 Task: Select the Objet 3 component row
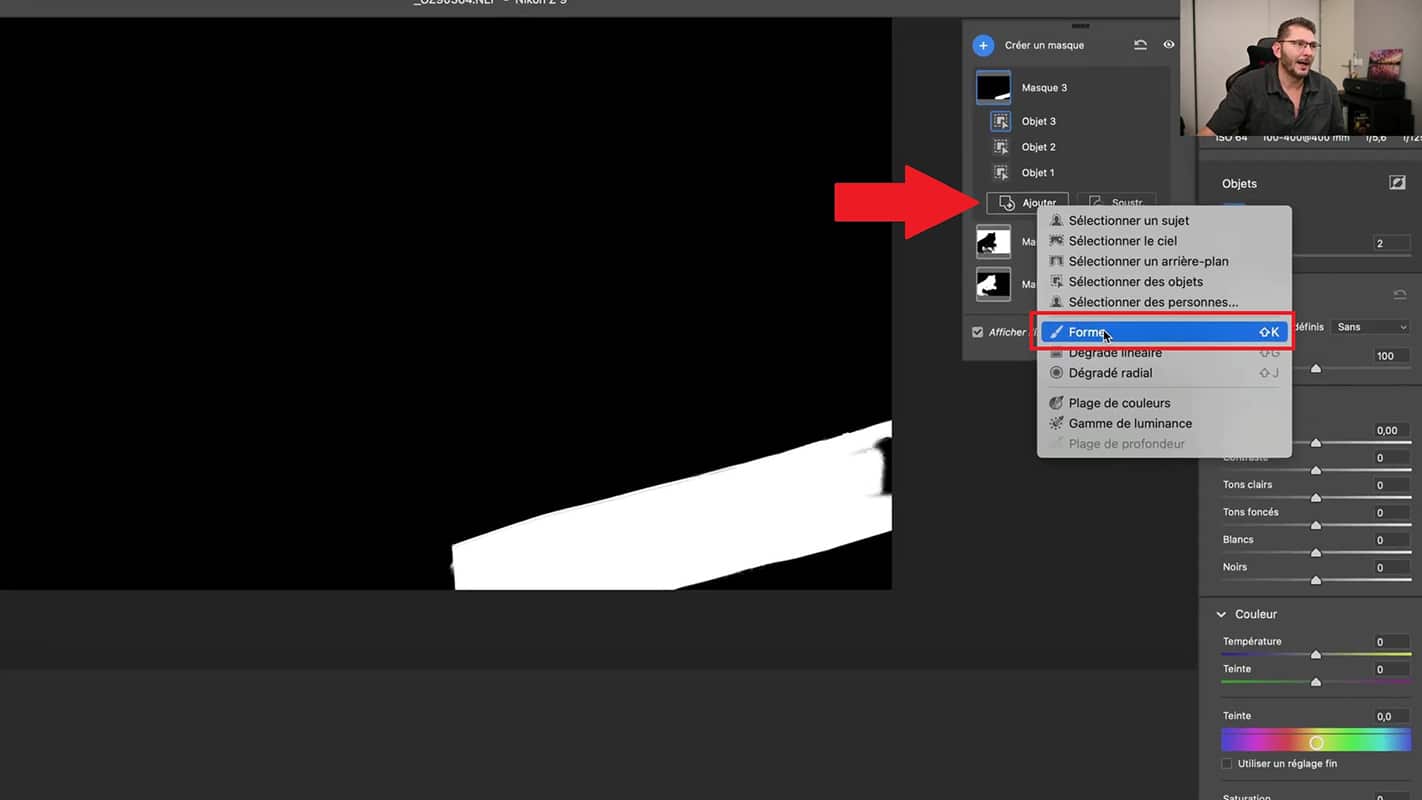(1072, 121)
